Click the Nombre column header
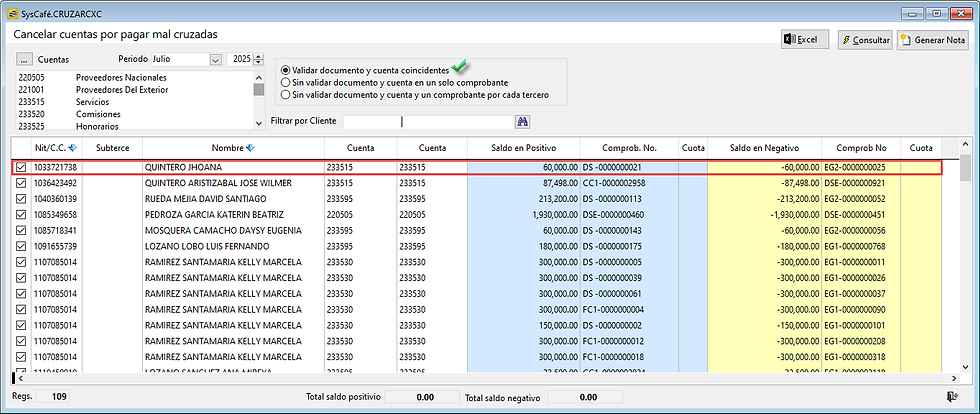980x414 pixels. [233, 148]
